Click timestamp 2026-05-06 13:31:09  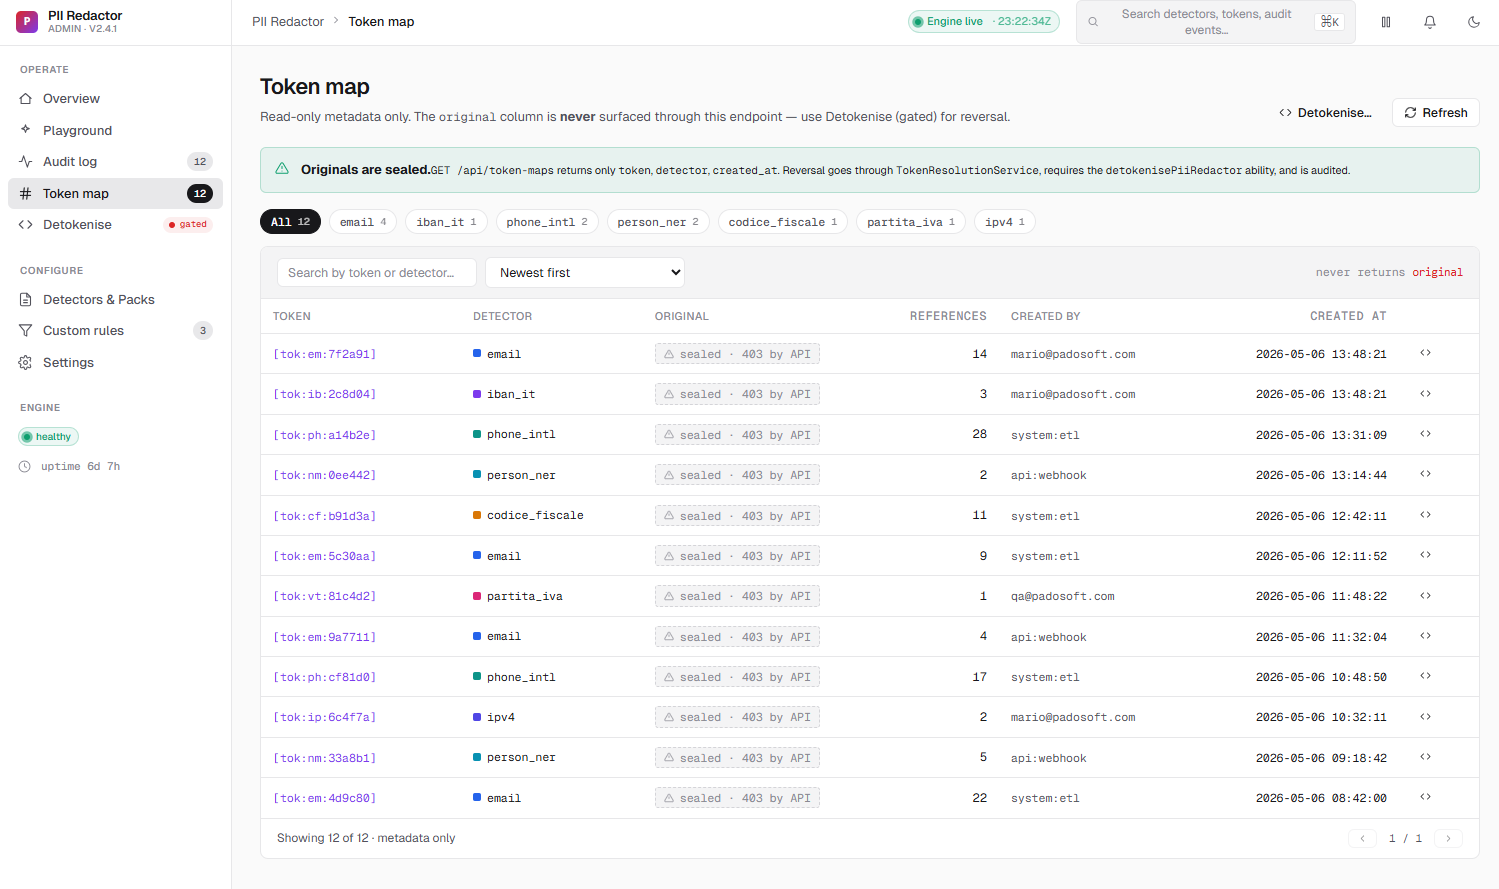(1321, 435)
